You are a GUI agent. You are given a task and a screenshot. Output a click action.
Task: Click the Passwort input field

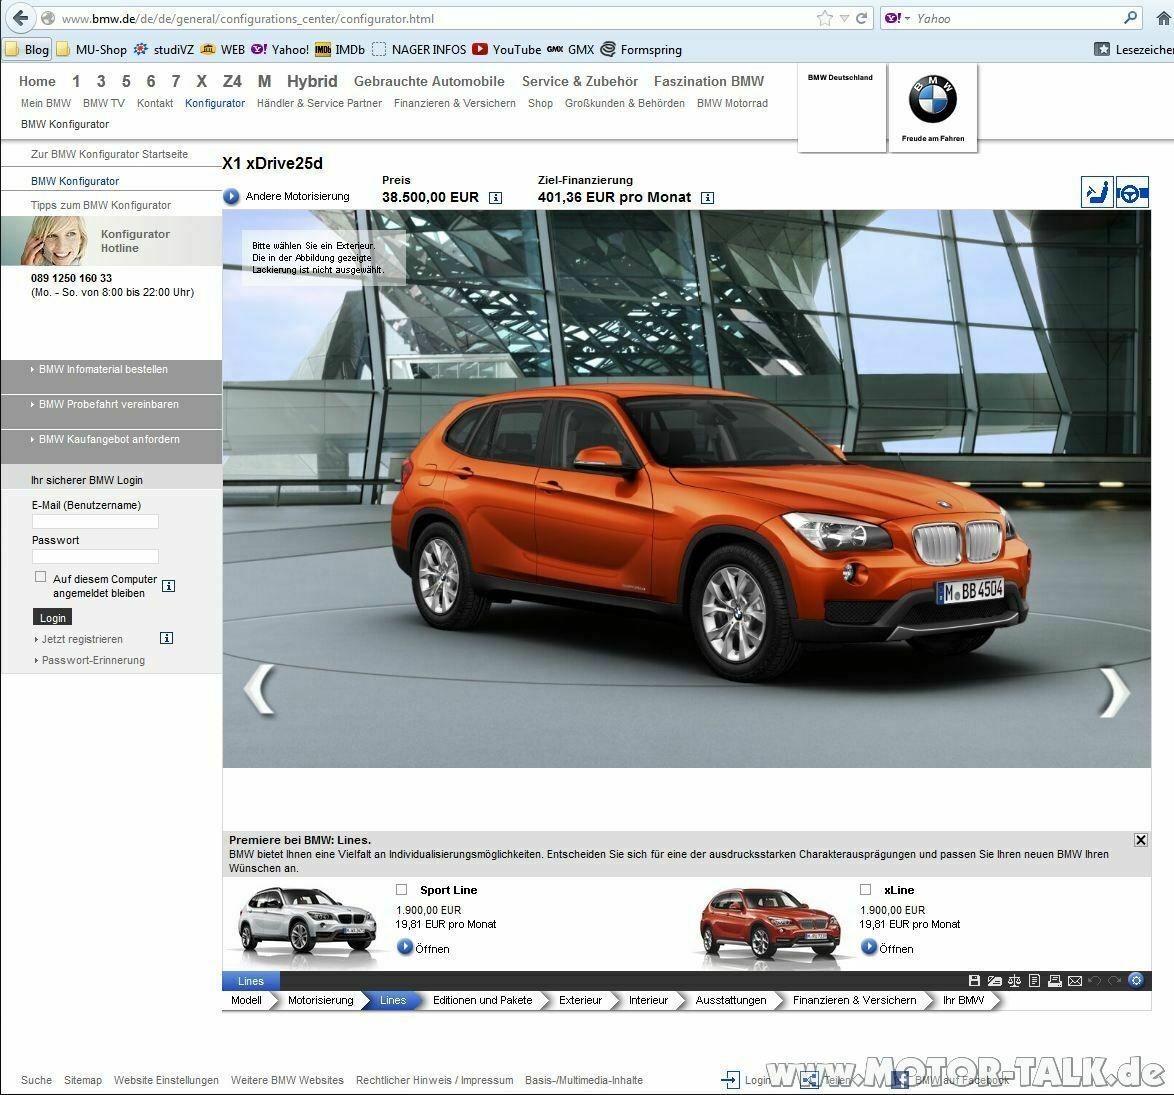pos(95,556)
